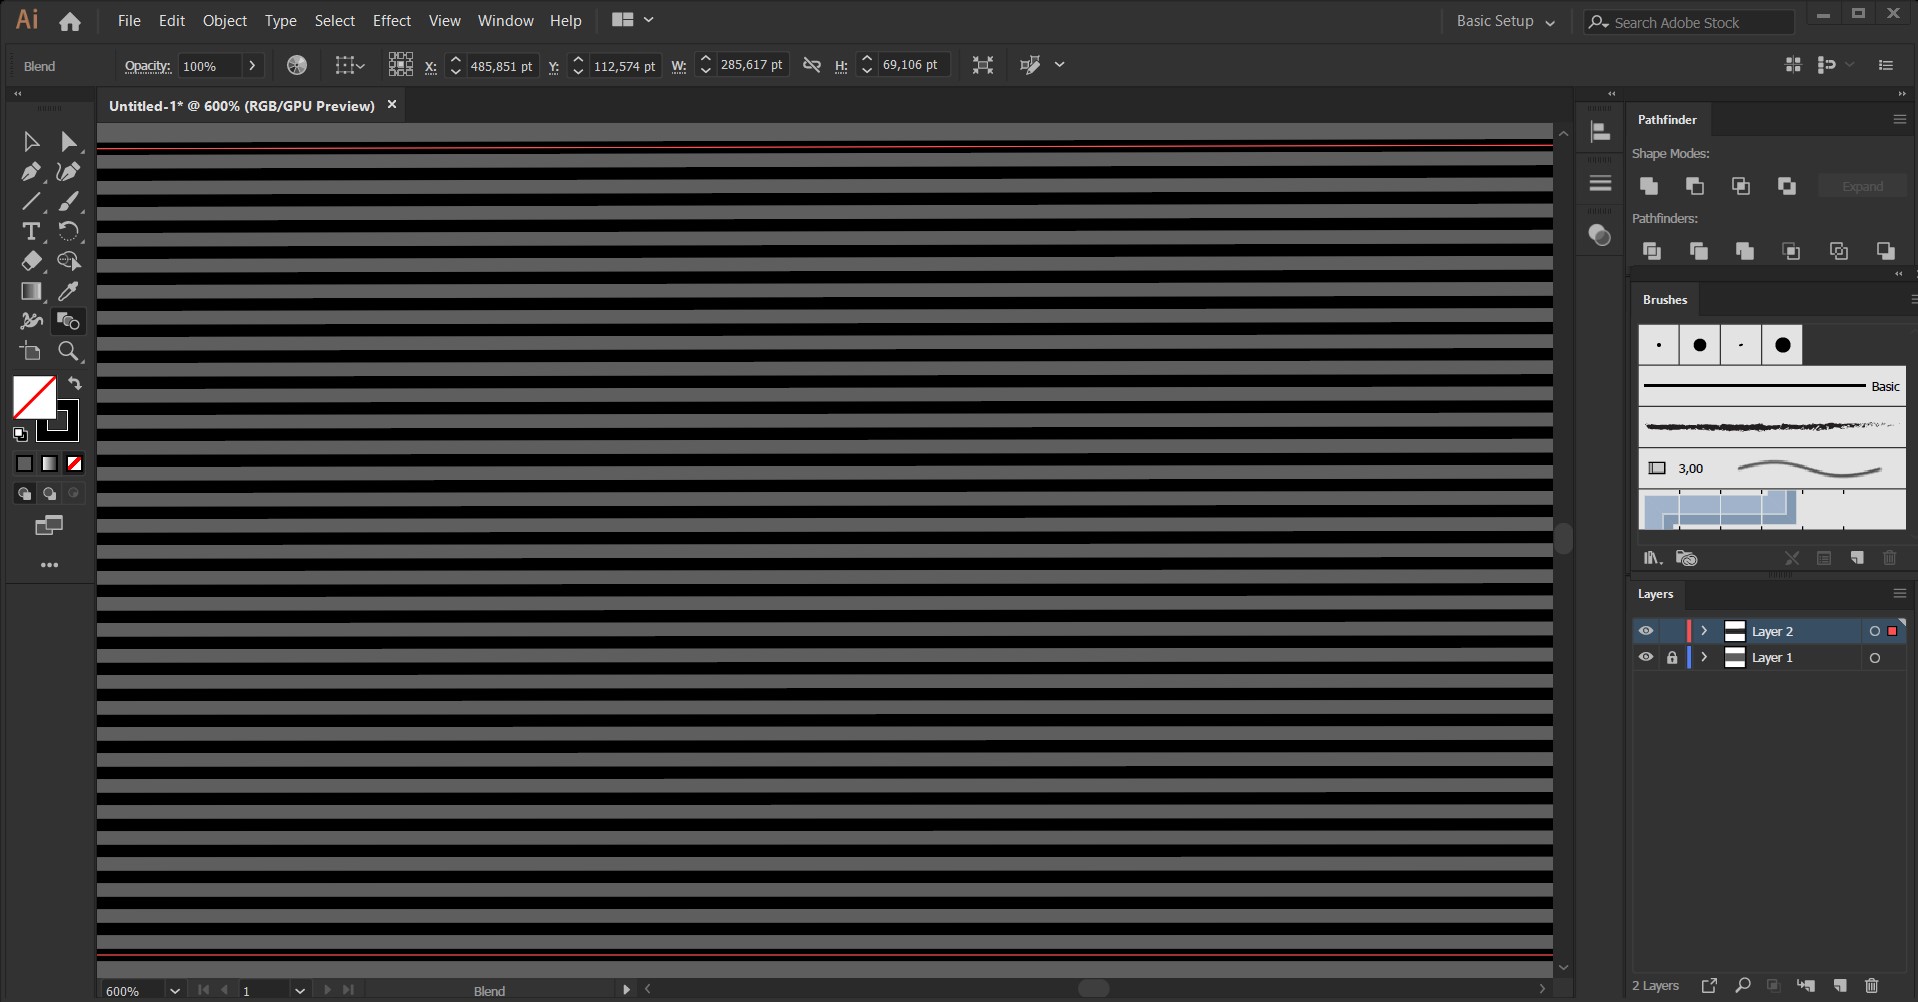Create a new layer in Layers panel
This screenshot has width=1918, height=1002.
point(1841,985)
